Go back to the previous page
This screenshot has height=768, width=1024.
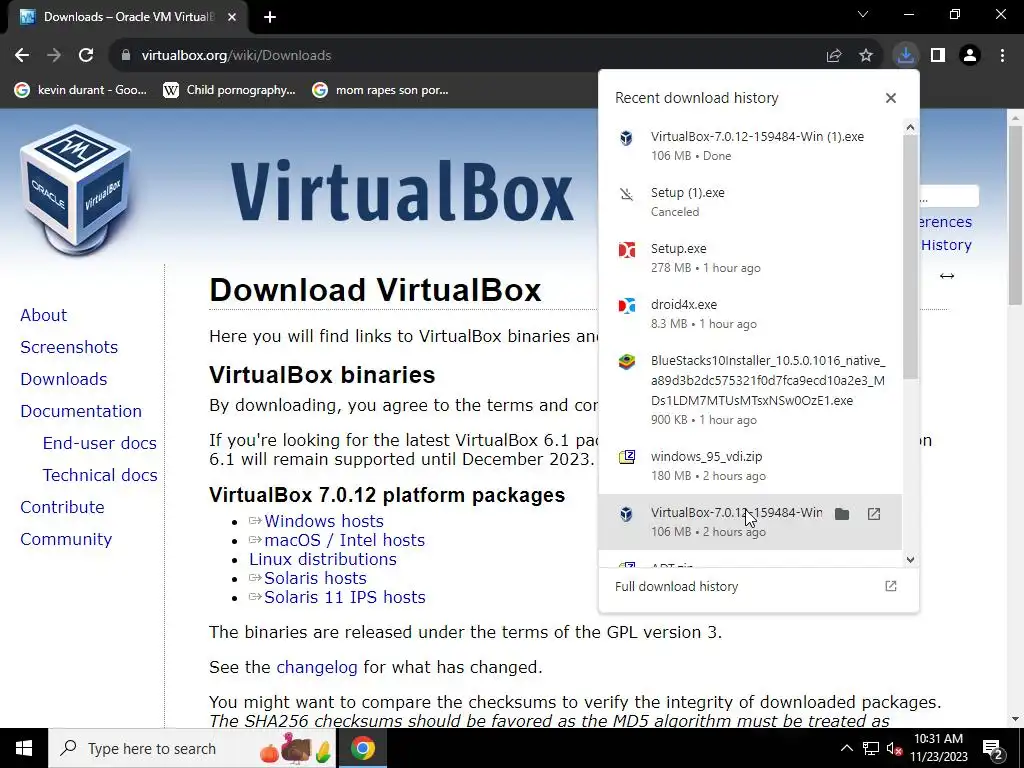pos(22,56)
